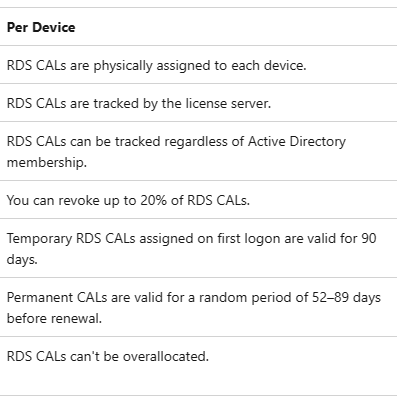397x396 pixels.
Task: Click the words 'before renewal.'
Action: point(54,318)
